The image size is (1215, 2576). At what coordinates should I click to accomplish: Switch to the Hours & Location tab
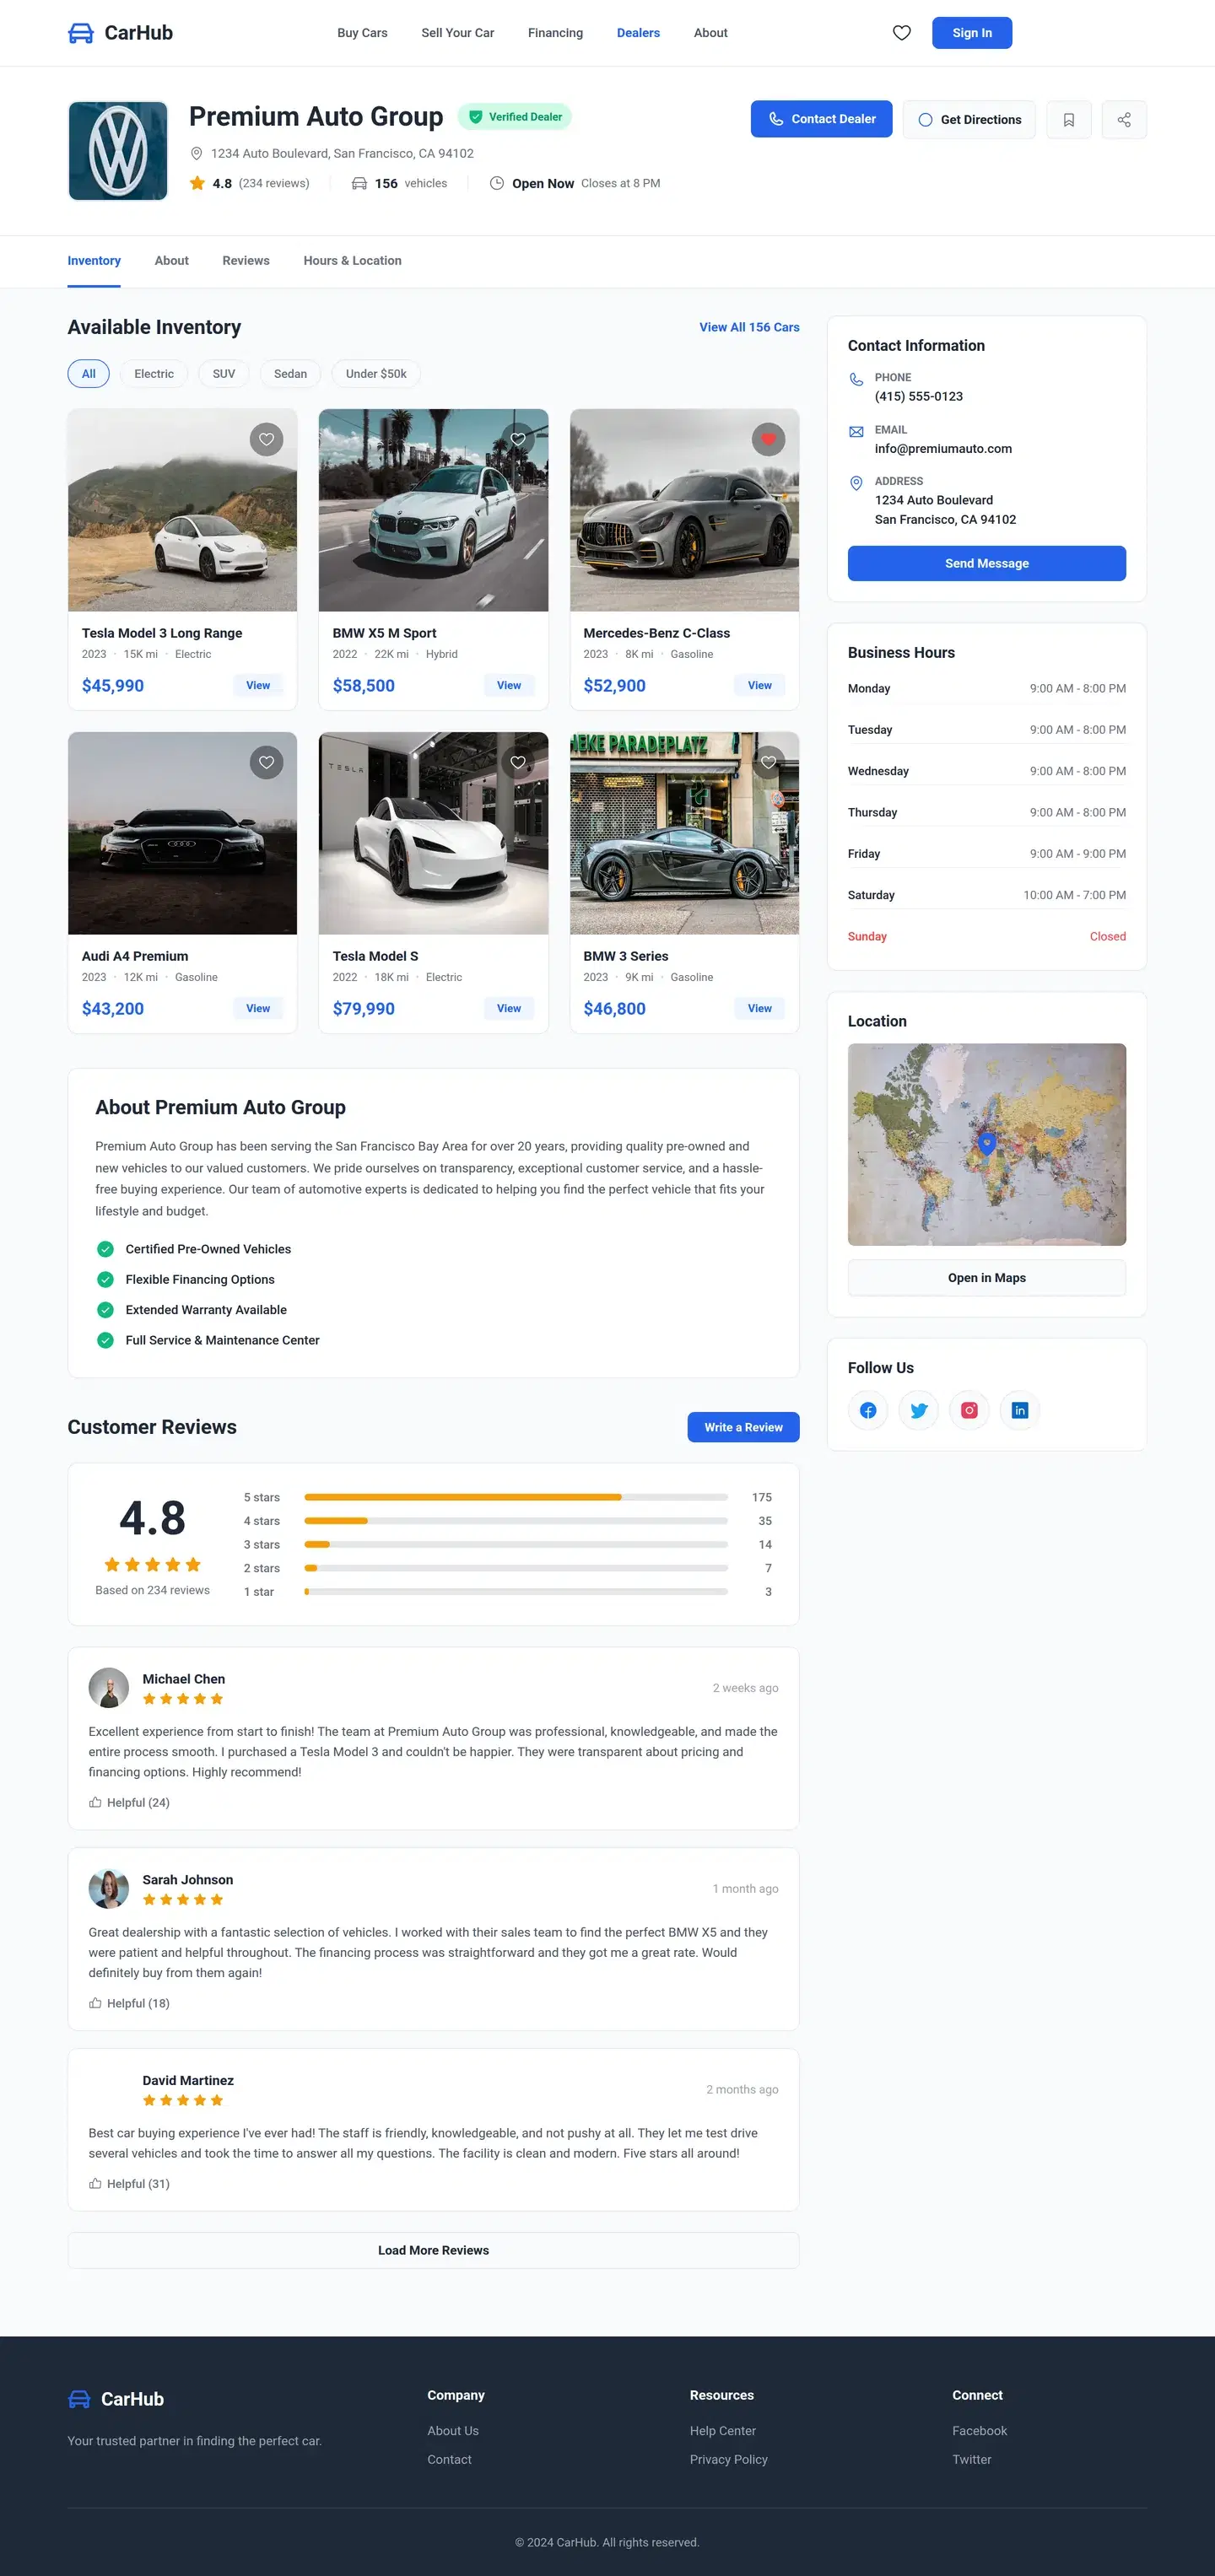pyautogui.click(x=352, y=261)
